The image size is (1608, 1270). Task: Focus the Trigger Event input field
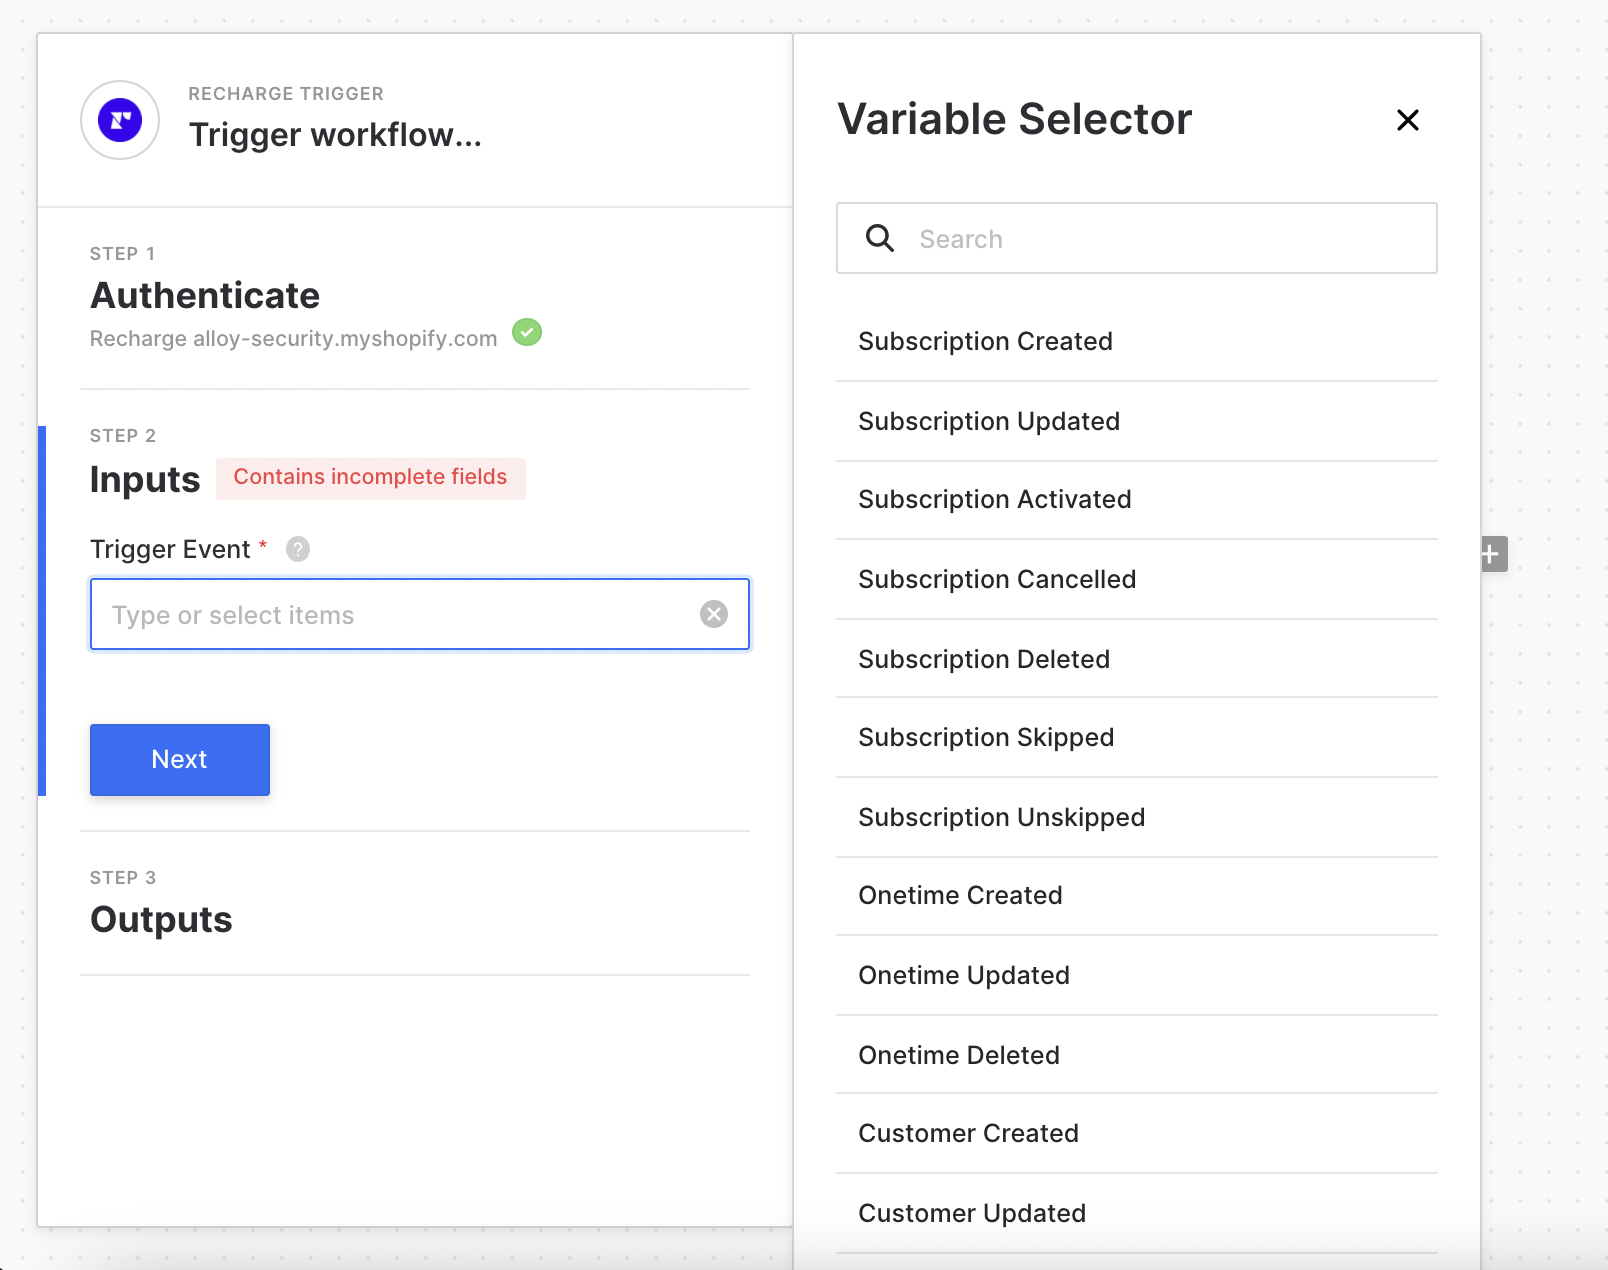395,615
